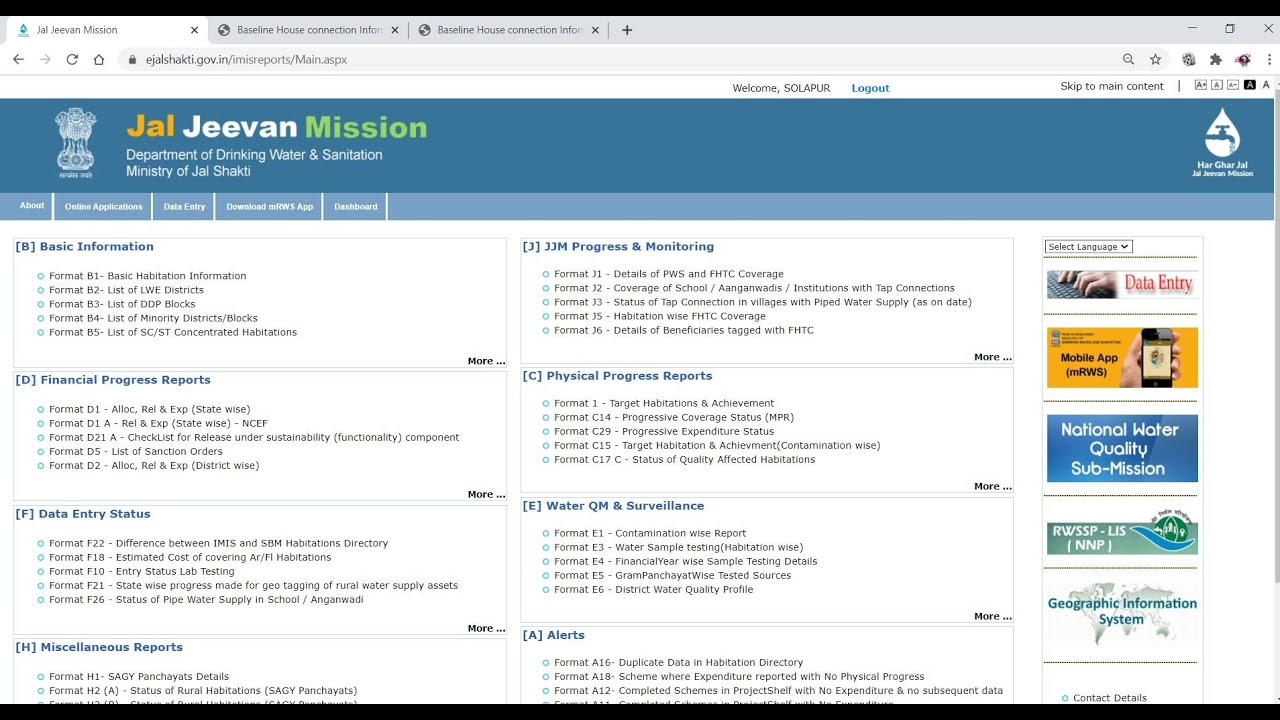The height and width of the screenshot is (720, 1280).
Task: Open Format J6 - Beneficiaries tagged with FHTC
Action: coord(684,330)
